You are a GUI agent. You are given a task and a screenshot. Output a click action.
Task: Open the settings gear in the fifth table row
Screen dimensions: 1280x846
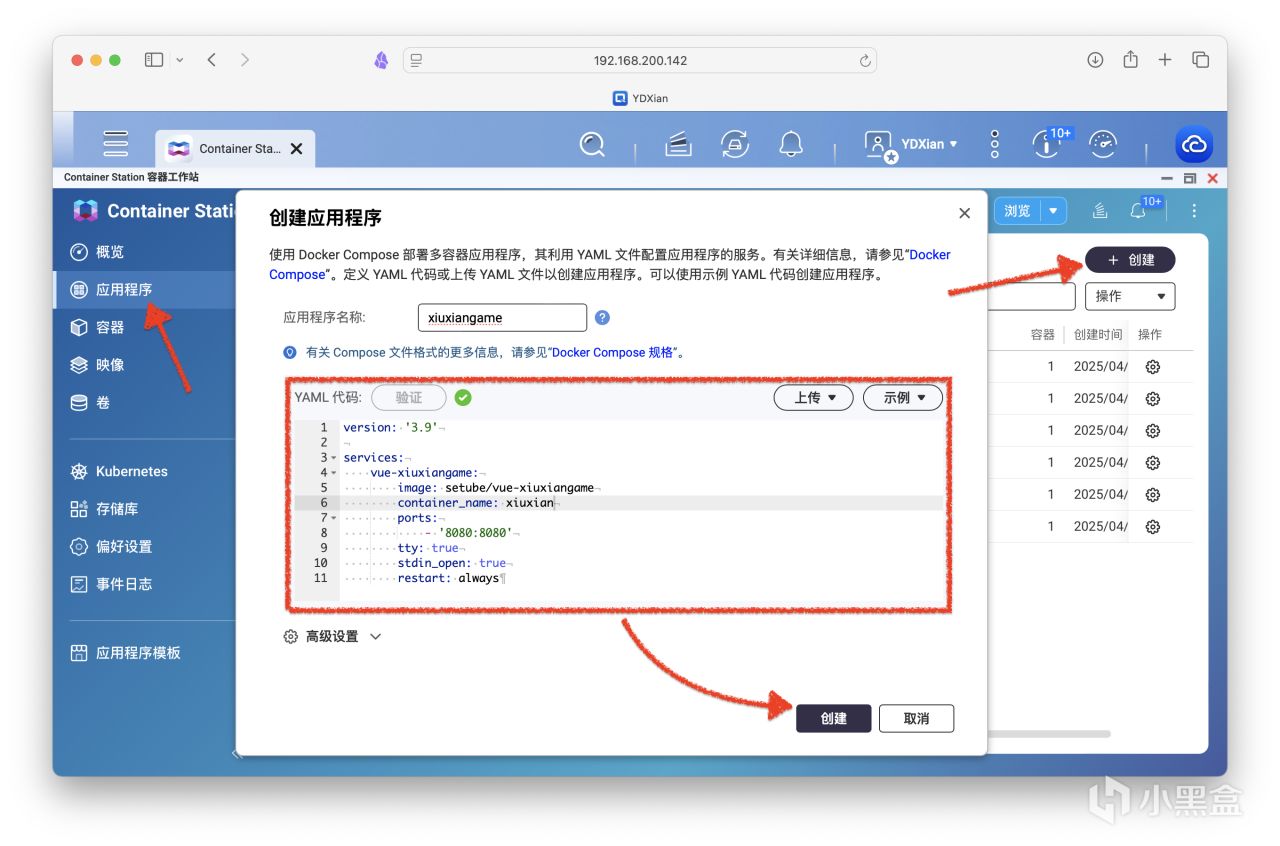(1152, 494)
